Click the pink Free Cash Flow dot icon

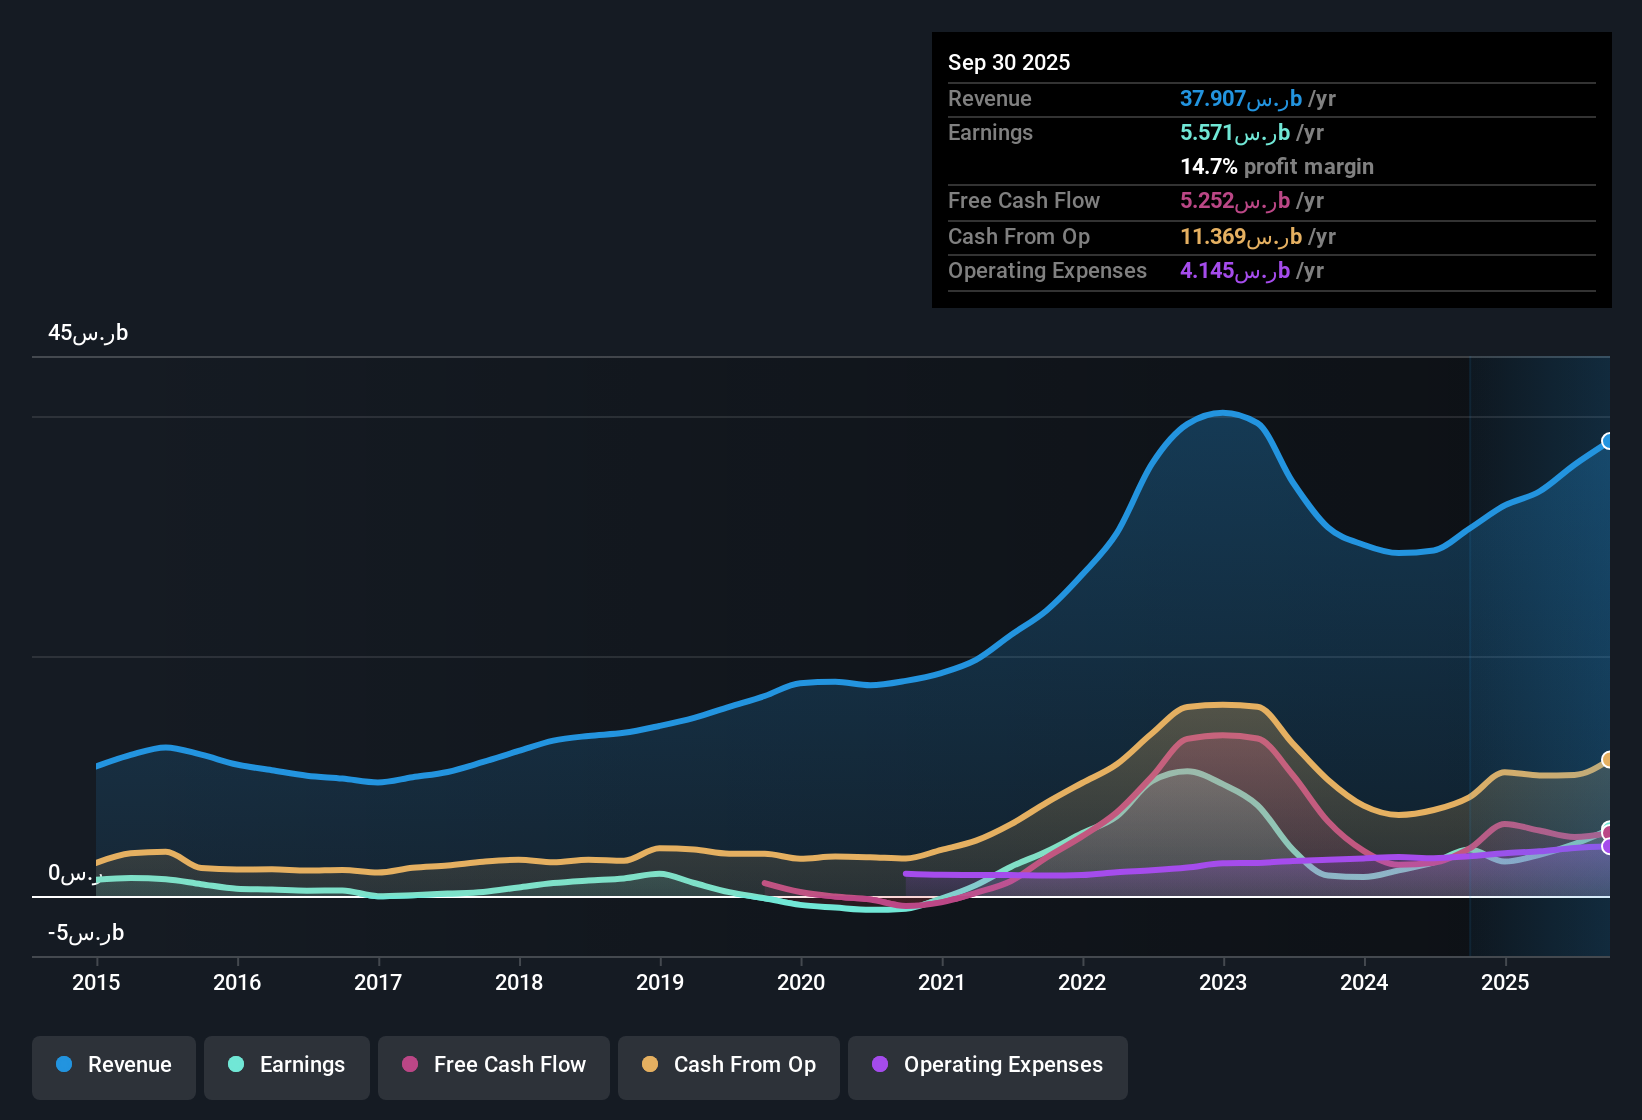(x=410, y=1065)
